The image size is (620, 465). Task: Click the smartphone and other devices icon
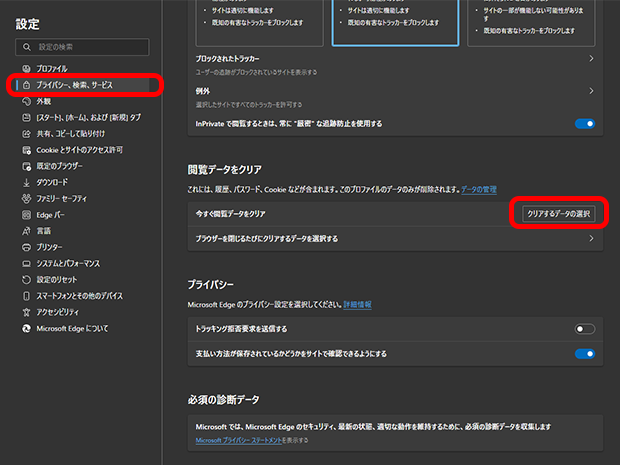26,296
